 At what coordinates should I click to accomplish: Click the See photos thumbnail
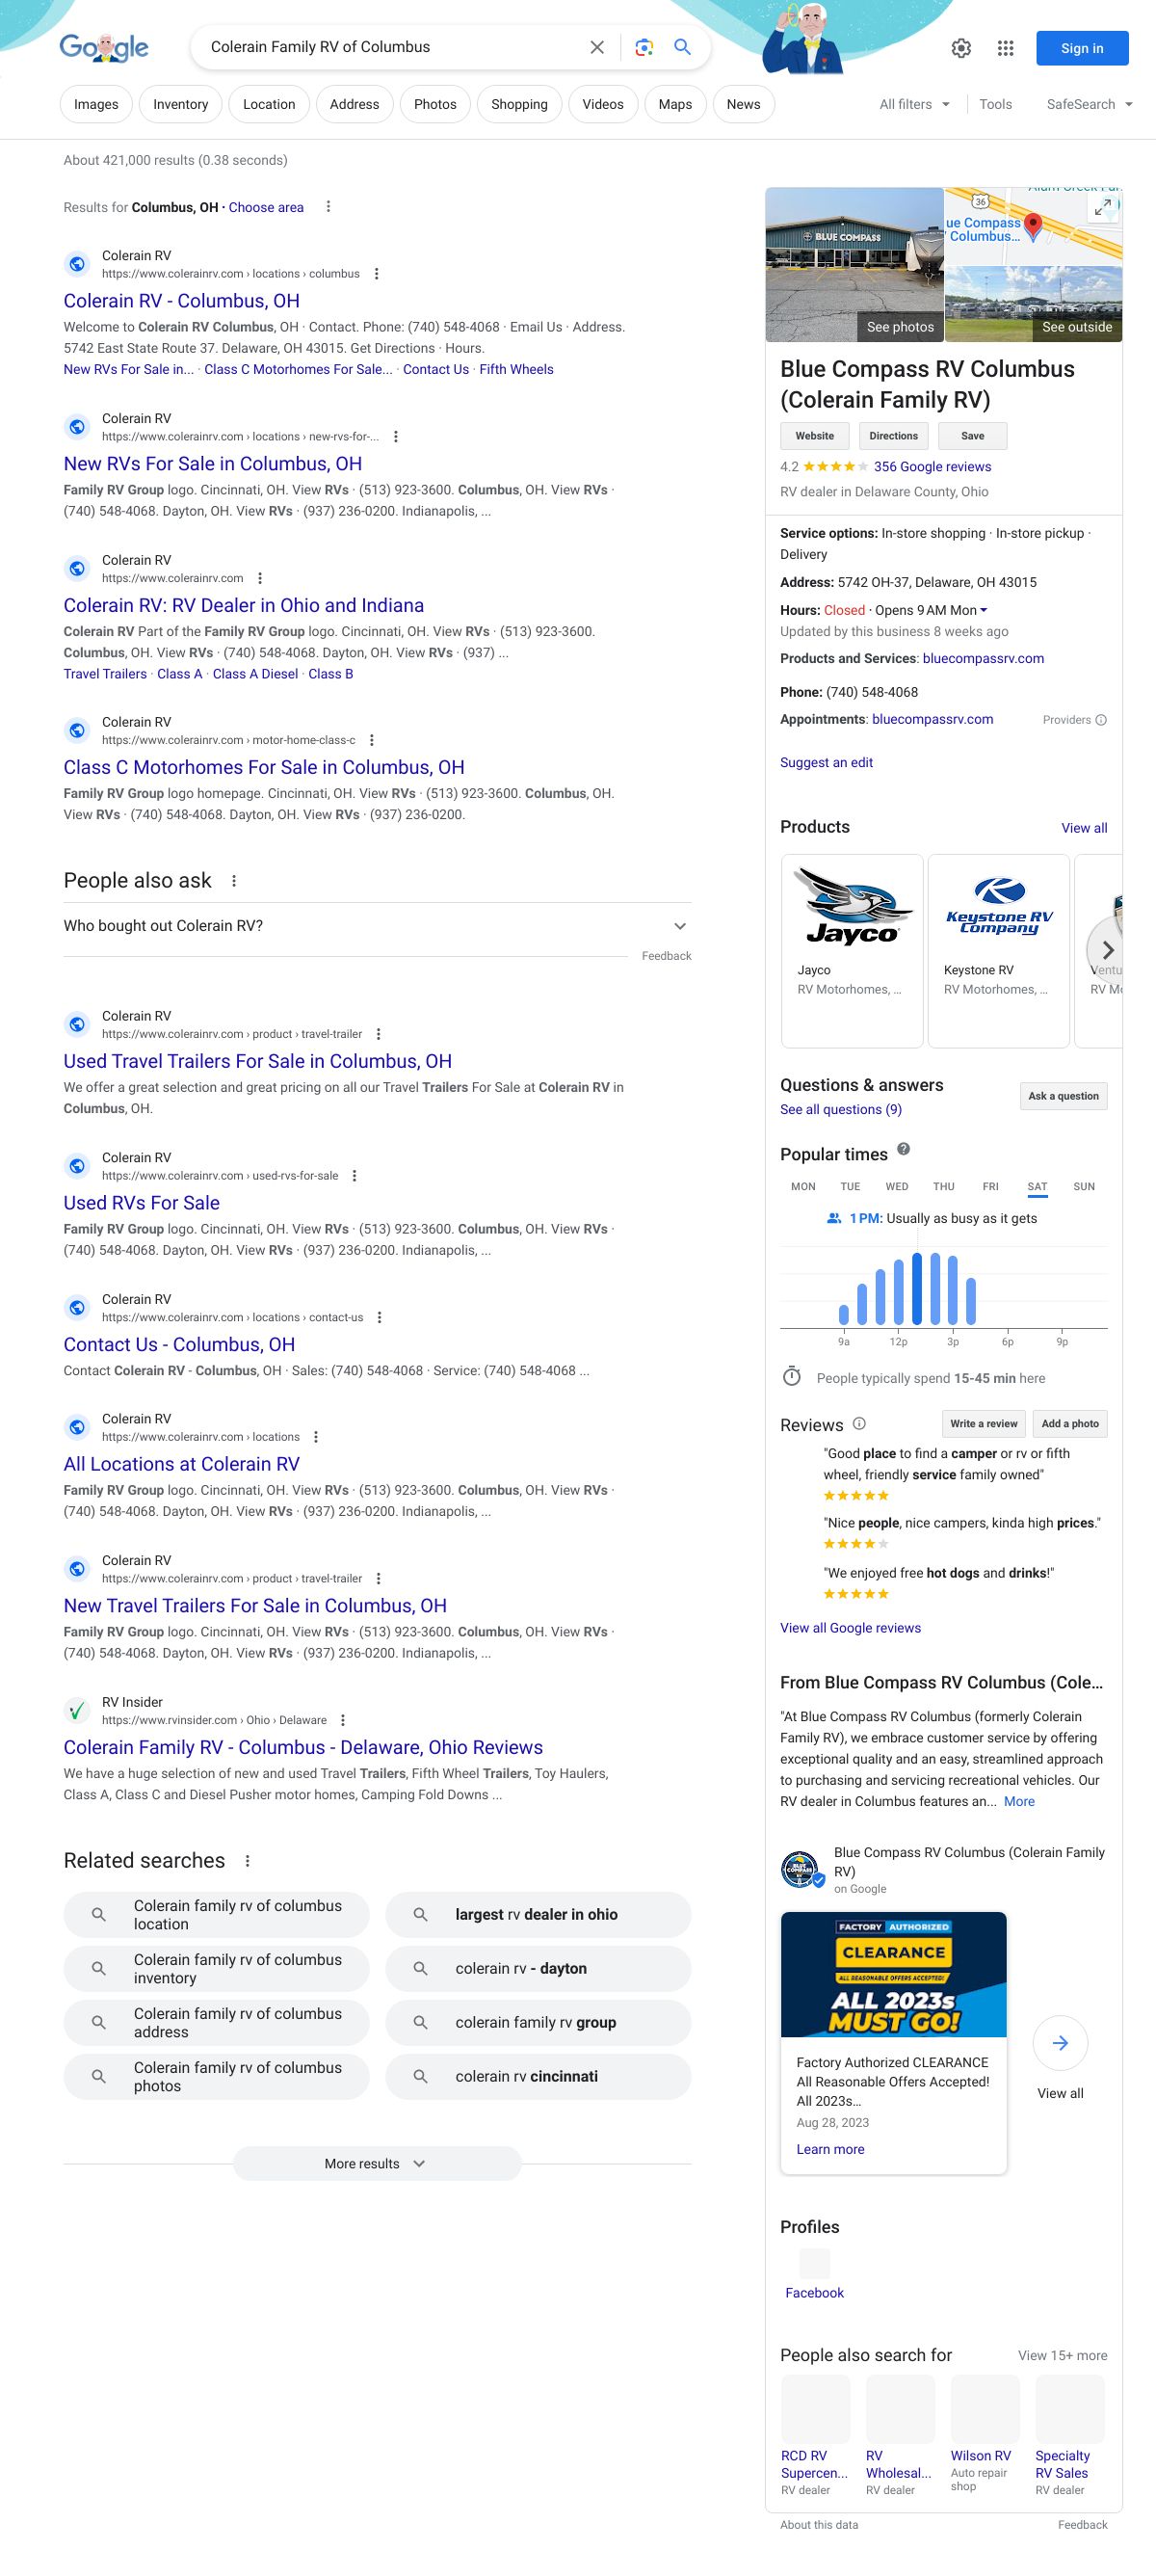[854, 265]
